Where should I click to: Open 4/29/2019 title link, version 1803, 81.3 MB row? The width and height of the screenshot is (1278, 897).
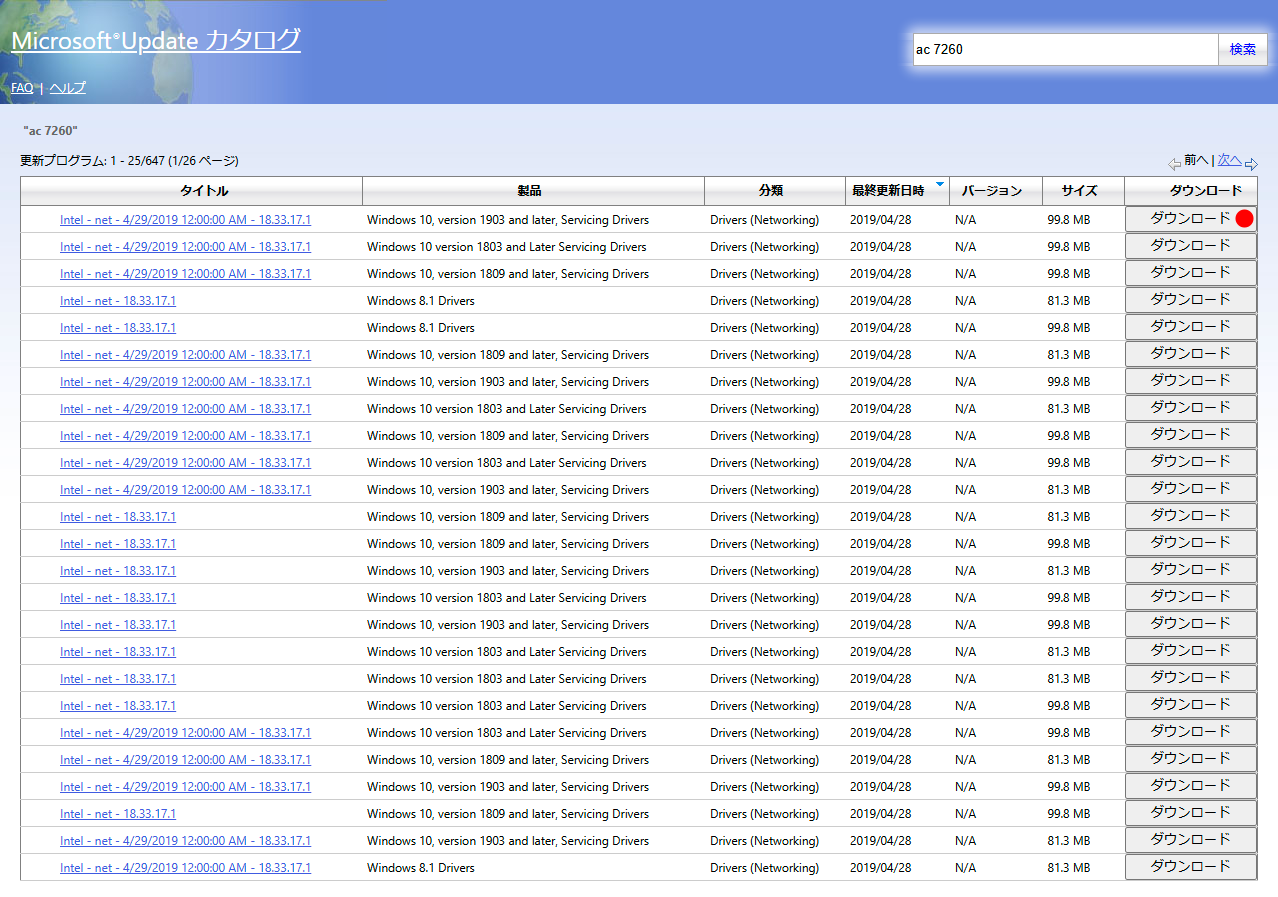click(x=185, y=409)
